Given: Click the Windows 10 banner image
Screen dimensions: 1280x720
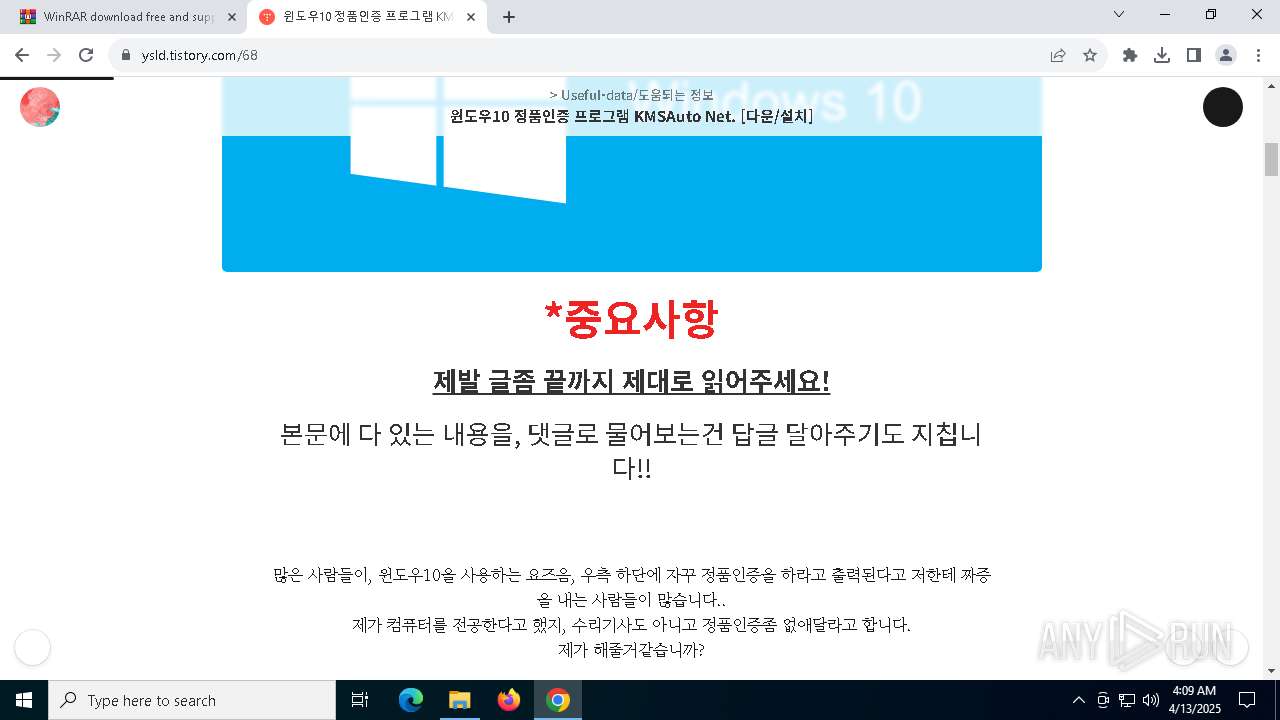Looking at the screenshot, I should coord(631,175).
